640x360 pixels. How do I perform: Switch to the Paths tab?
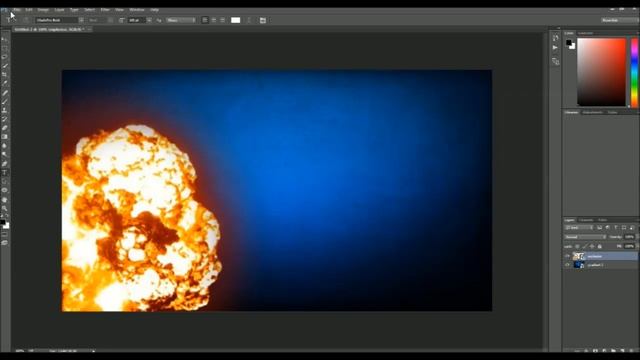pos(602,220)
